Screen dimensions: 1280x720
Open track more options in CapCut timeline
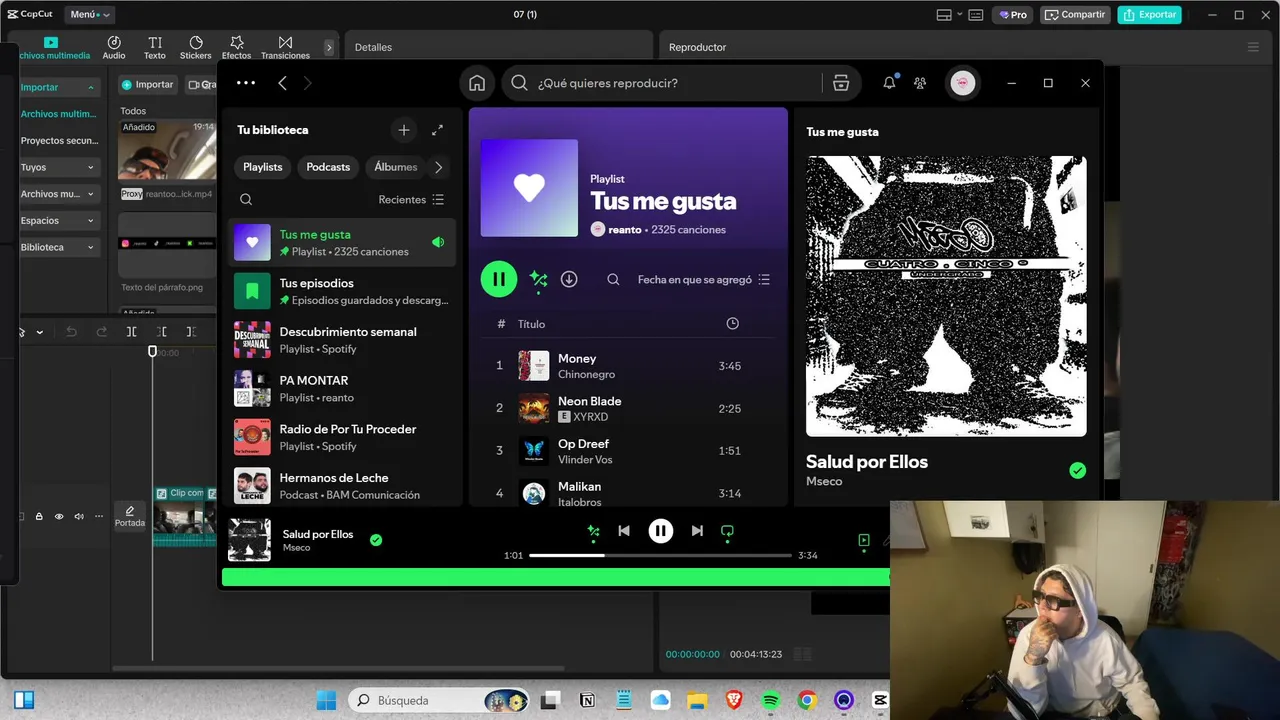tap(98, 516)
